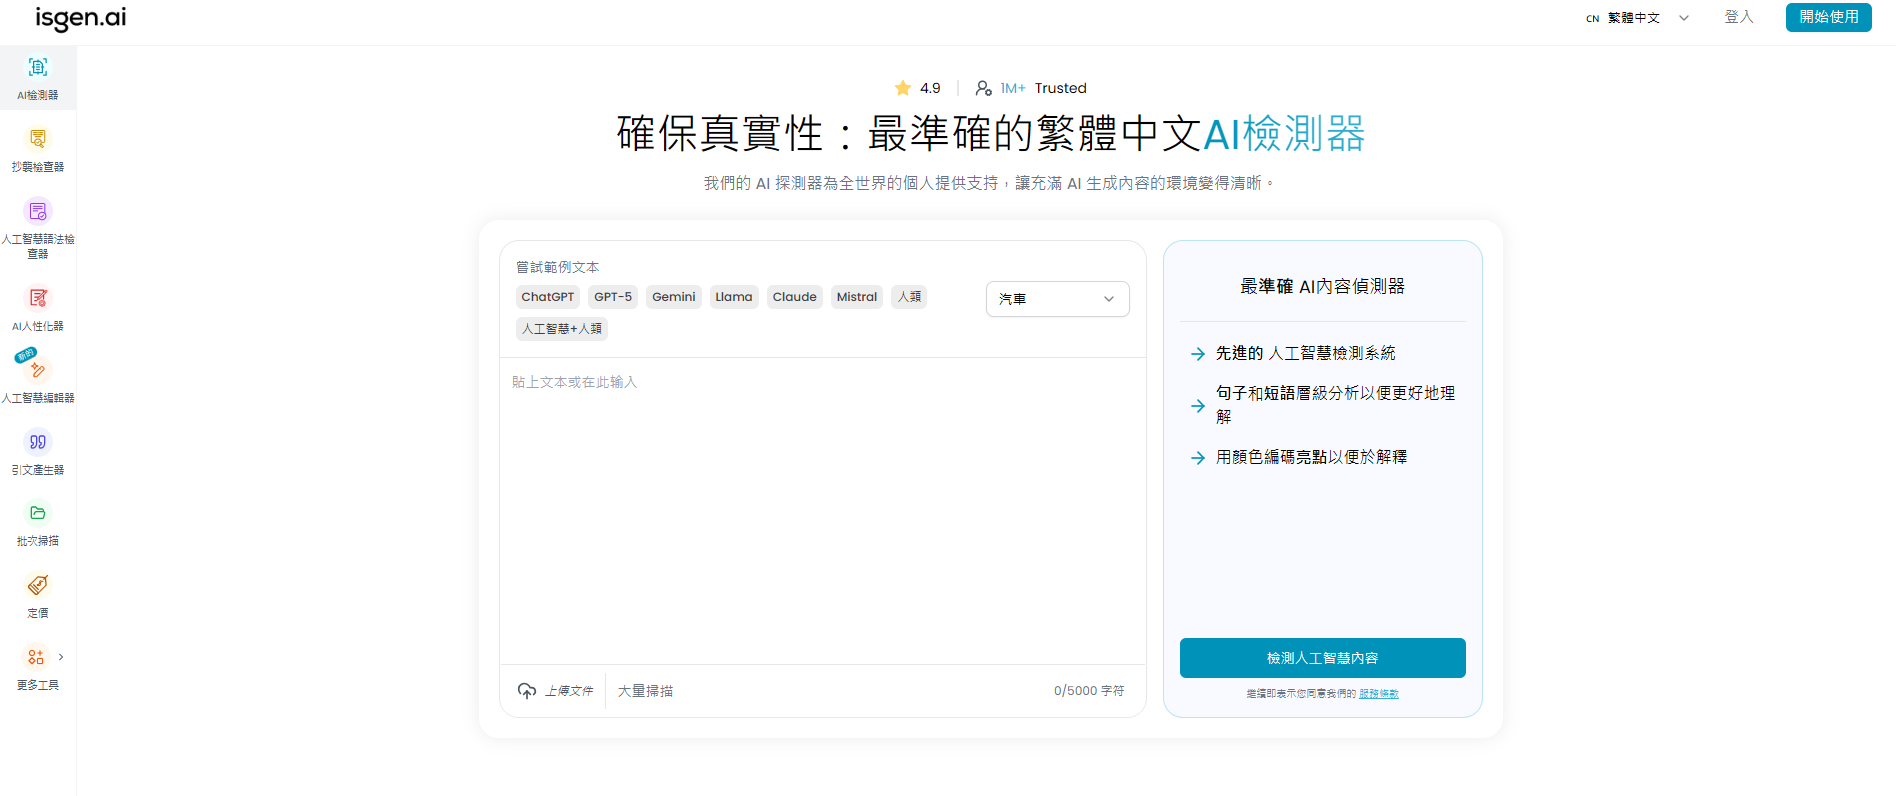Expand the 更多工具 chevron arrow
This screenshot has width=1896, height=796.
[x=61, y=657]
